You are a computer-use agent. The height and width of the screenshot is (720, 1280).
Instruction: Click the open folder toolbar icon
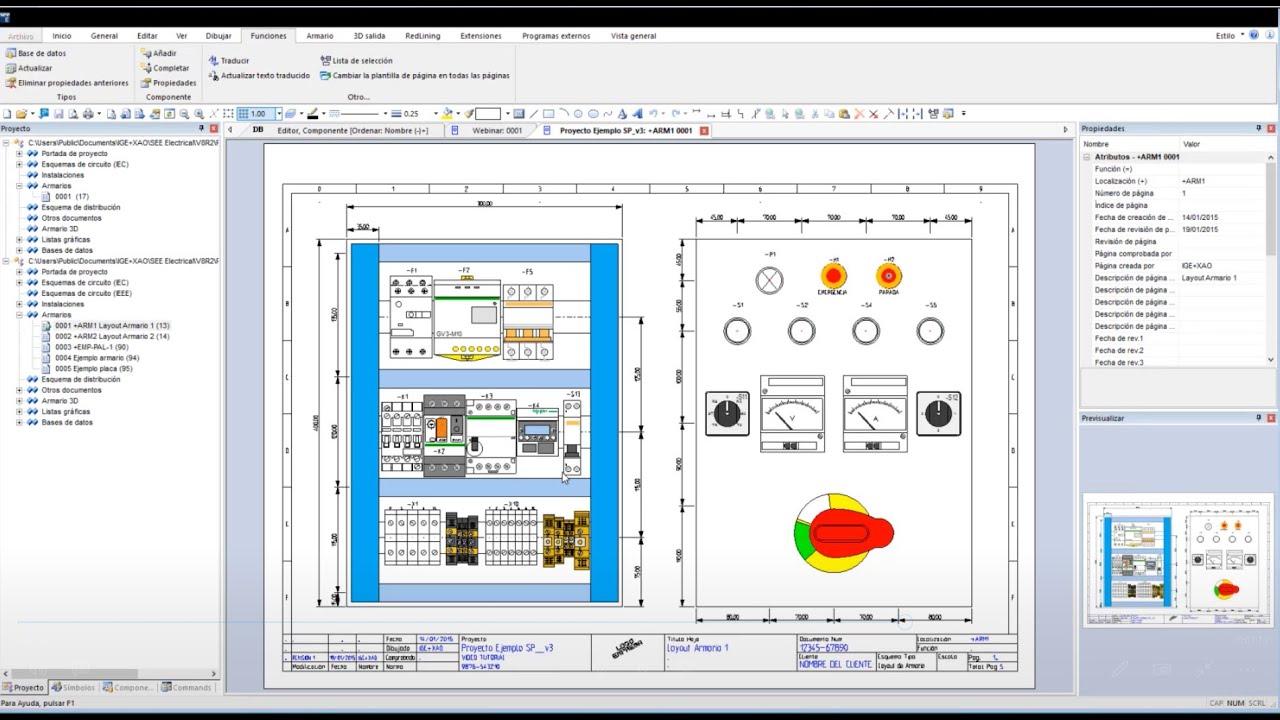pyautogui.click(x=21, y=114)
